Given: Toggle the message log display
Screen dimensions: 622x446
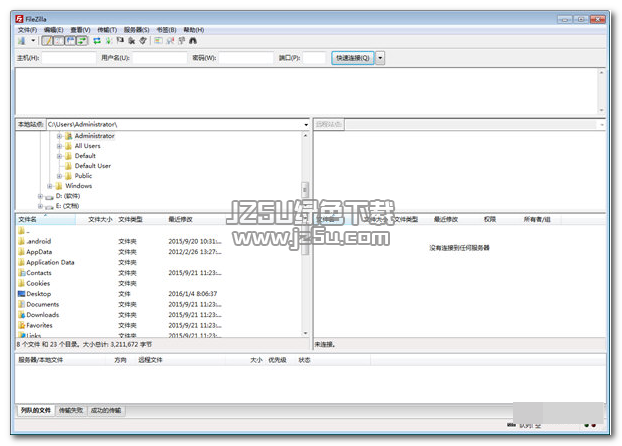Looking at the screenshot, I should coord(47,40).
